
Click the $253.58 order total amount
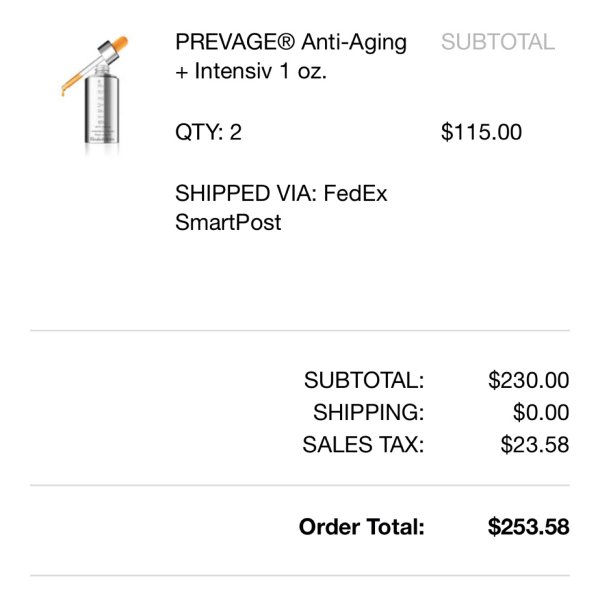[528, 527]
